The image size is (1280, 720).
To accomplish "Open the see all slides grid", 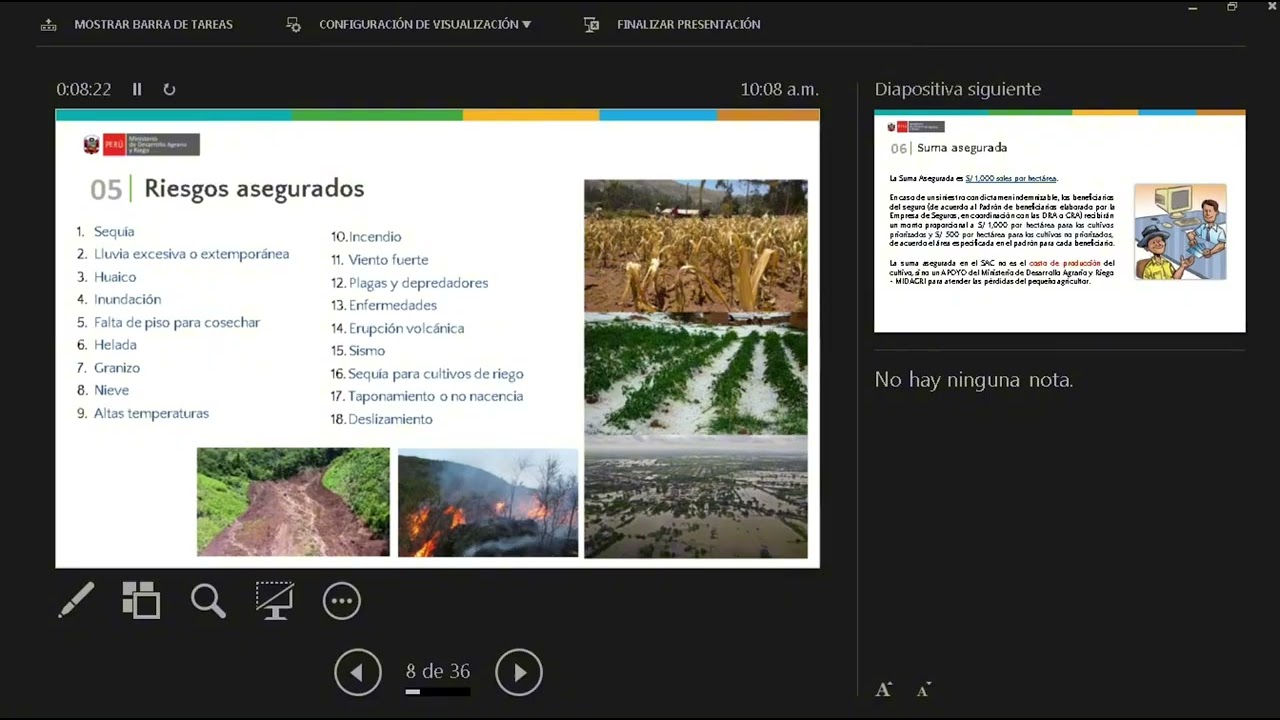I will click(141, 600).
